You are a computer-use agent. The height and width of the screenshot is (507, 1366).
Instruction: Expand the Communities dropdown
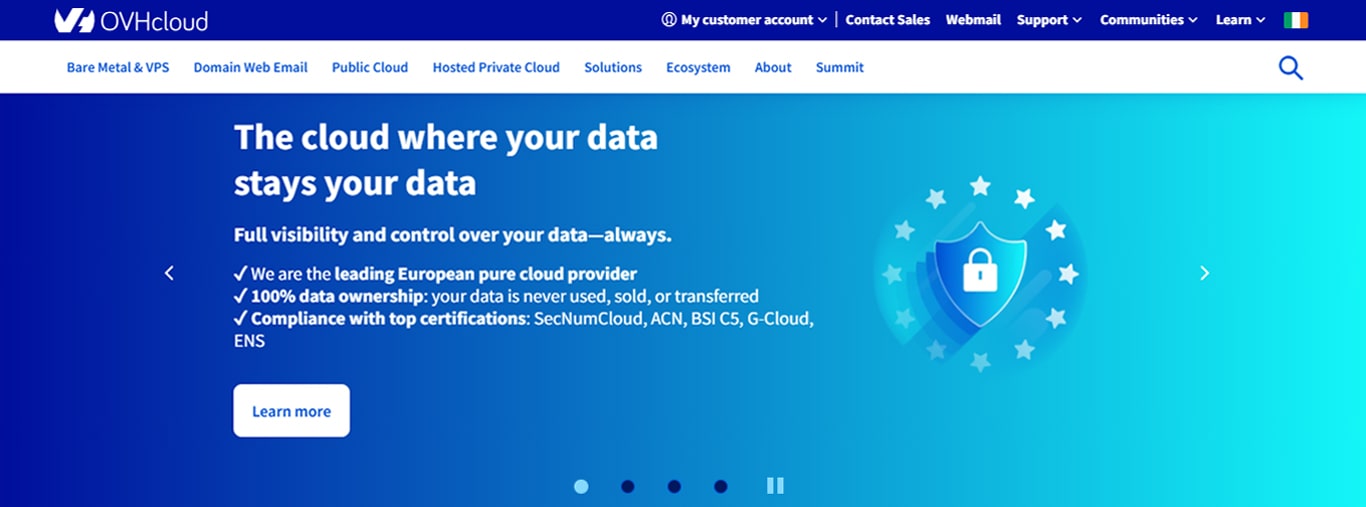1149,20
